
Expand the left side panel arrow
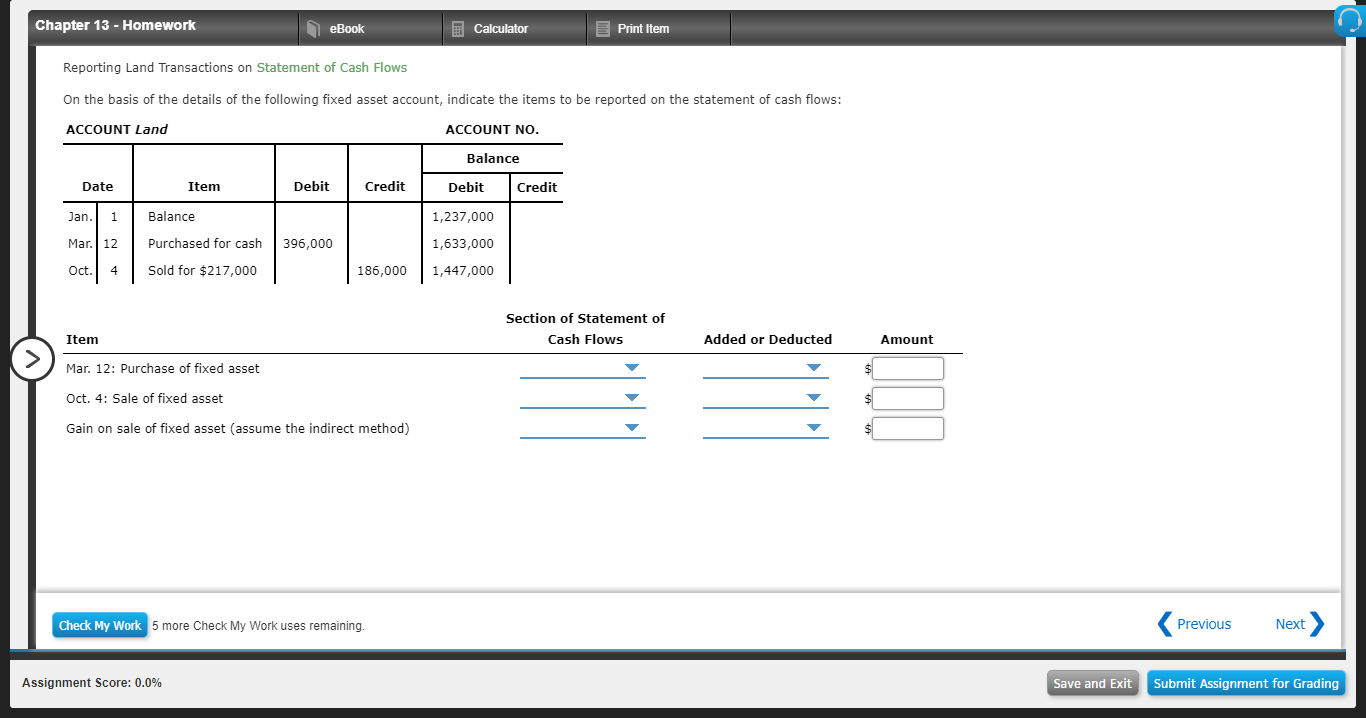(x=33, y=358)
